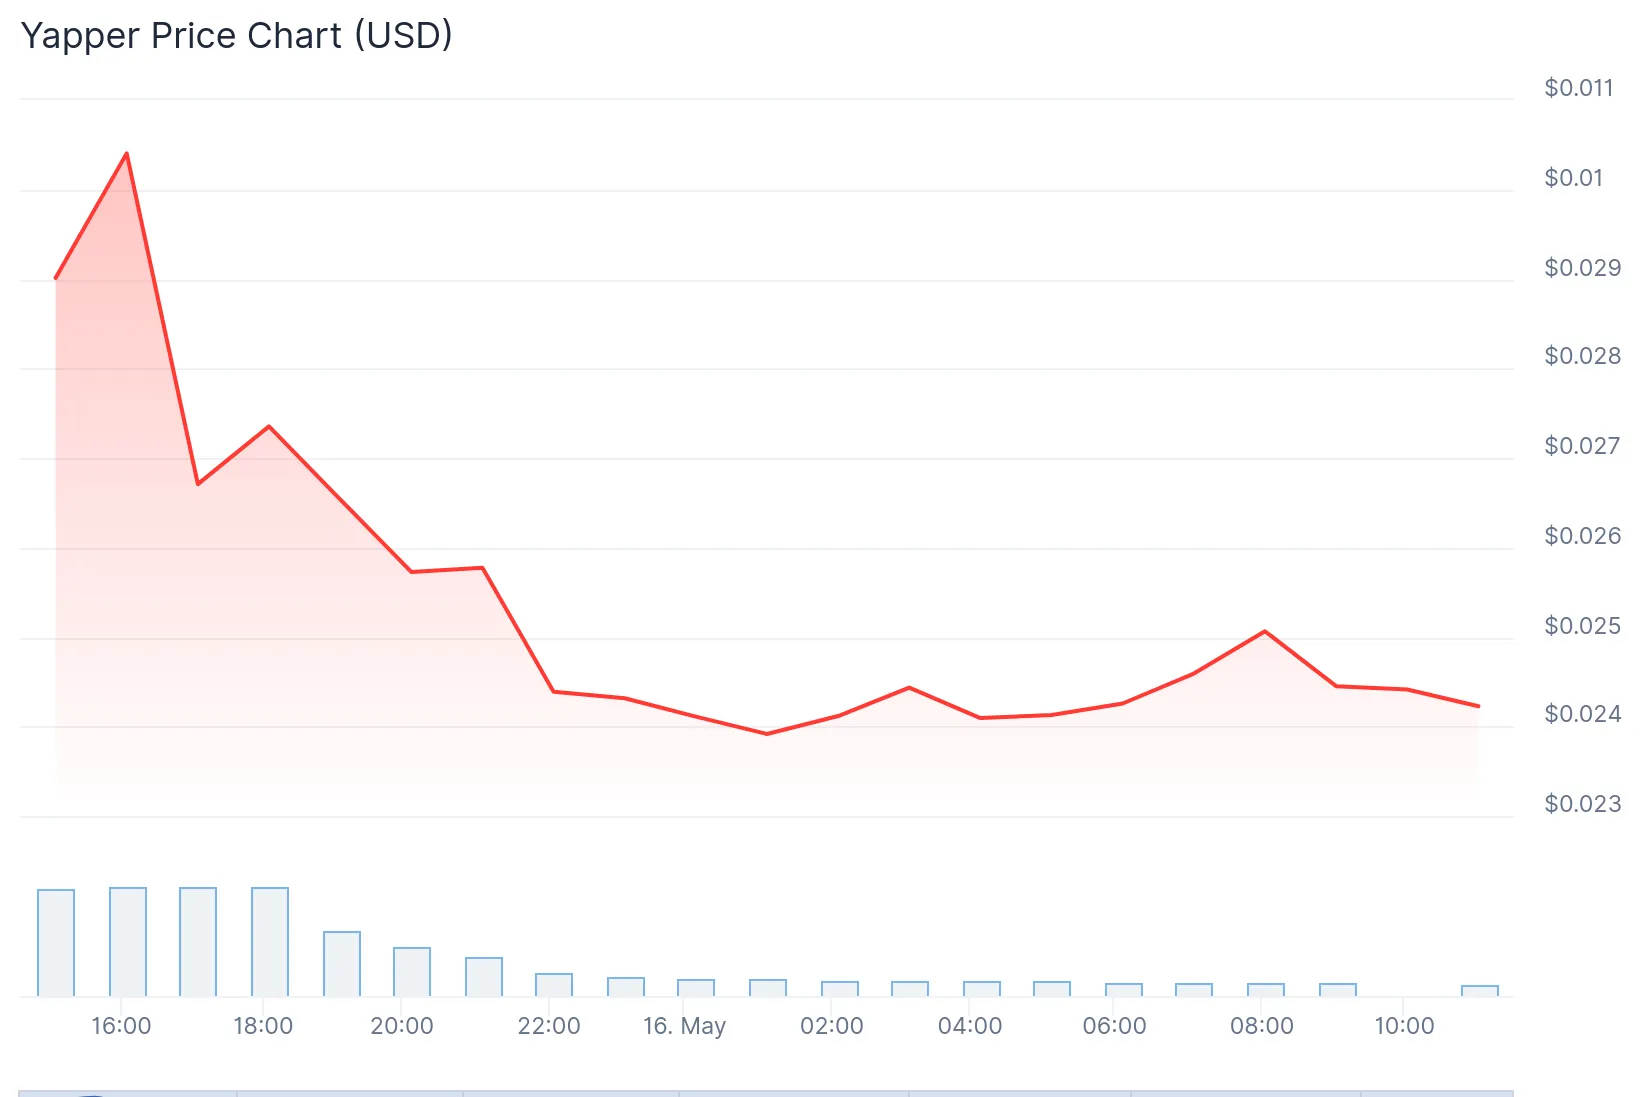This screenshot has height=1097, width=1644.
Task: Click the range navigator strip below the chart
Action: 766,1092
